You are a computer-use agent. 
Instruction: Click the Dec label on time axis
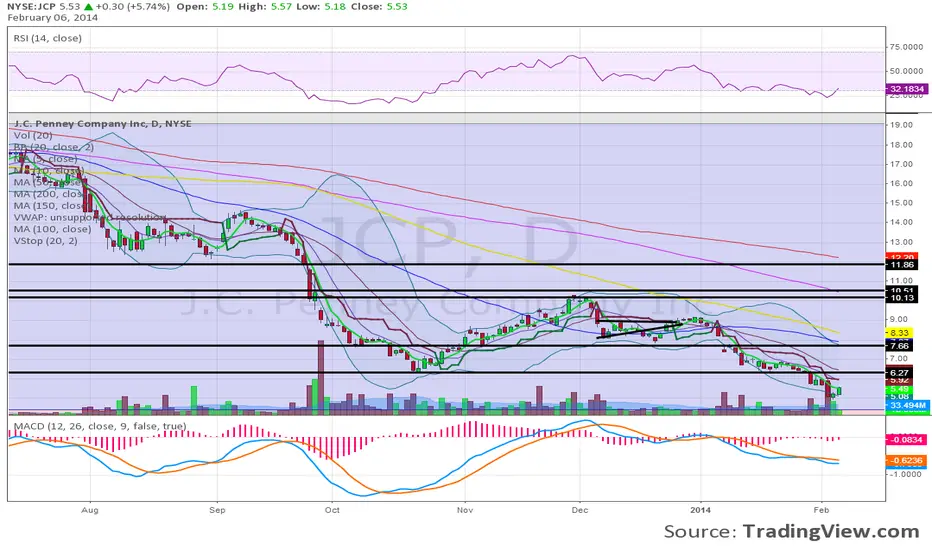pos(580,508)
